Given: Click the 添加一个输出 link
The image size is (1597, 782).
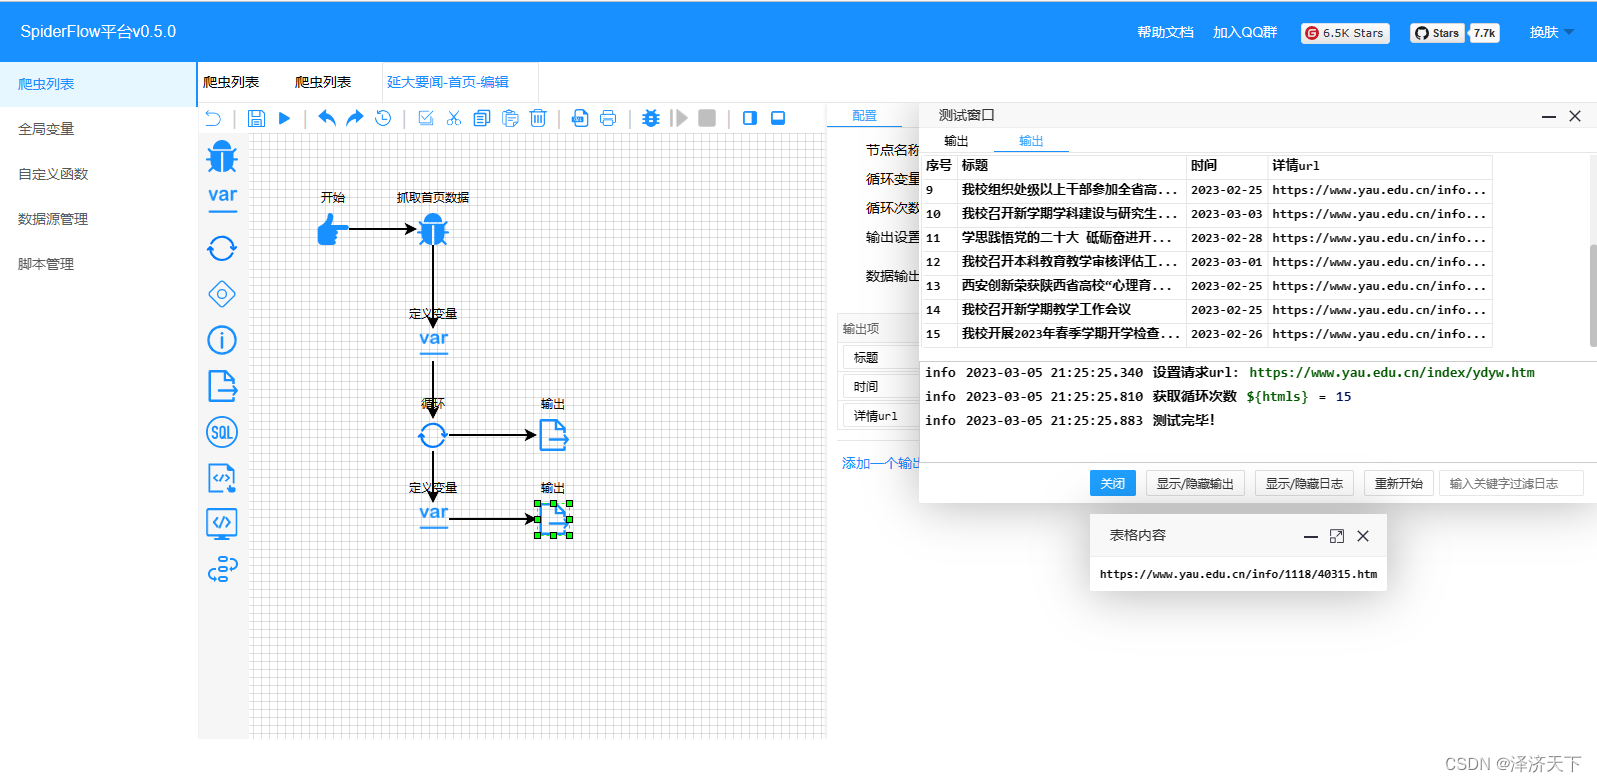Looking at the screenshot, I should point(881,463).
